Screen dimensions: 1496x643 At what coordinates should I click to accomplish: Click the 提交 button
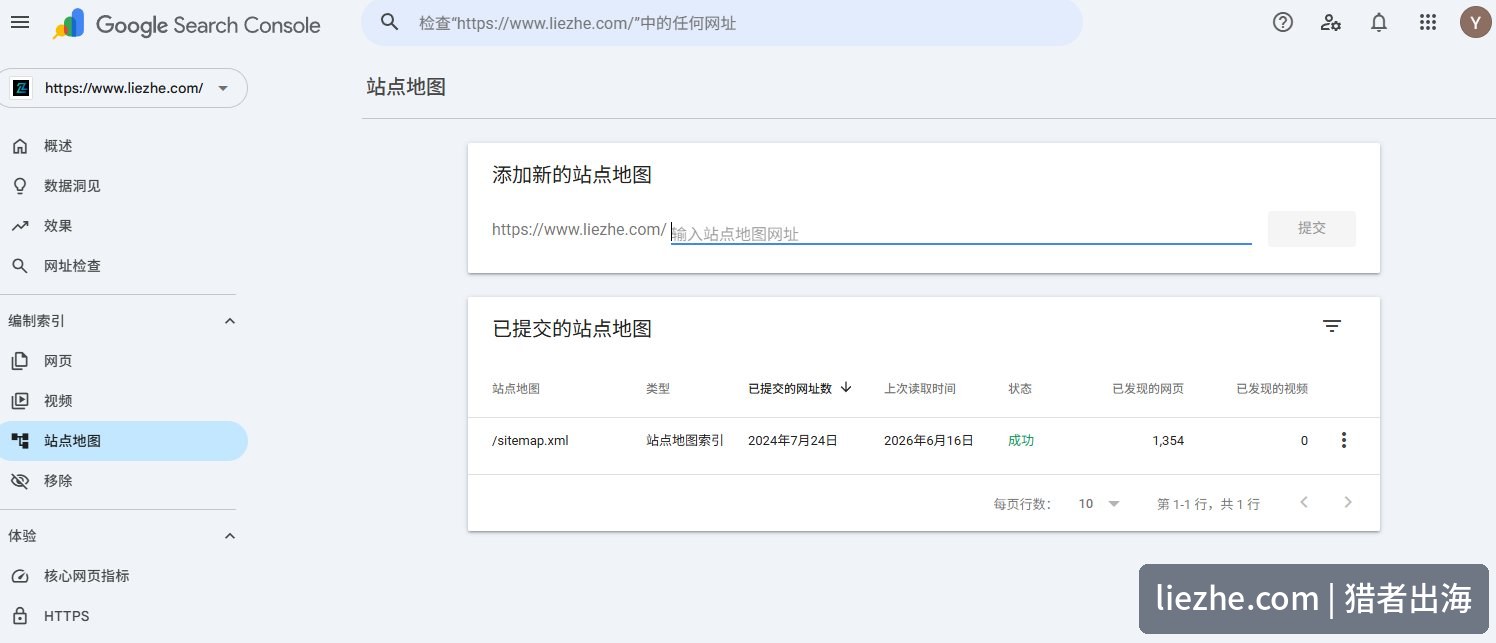coord(1312,228)
